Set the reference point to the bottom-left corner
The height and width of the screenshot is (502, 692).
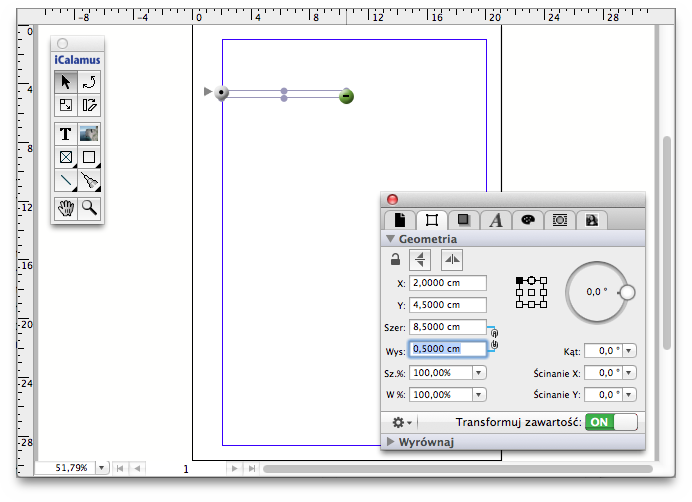pyautogui.click(x=519, y=305)
